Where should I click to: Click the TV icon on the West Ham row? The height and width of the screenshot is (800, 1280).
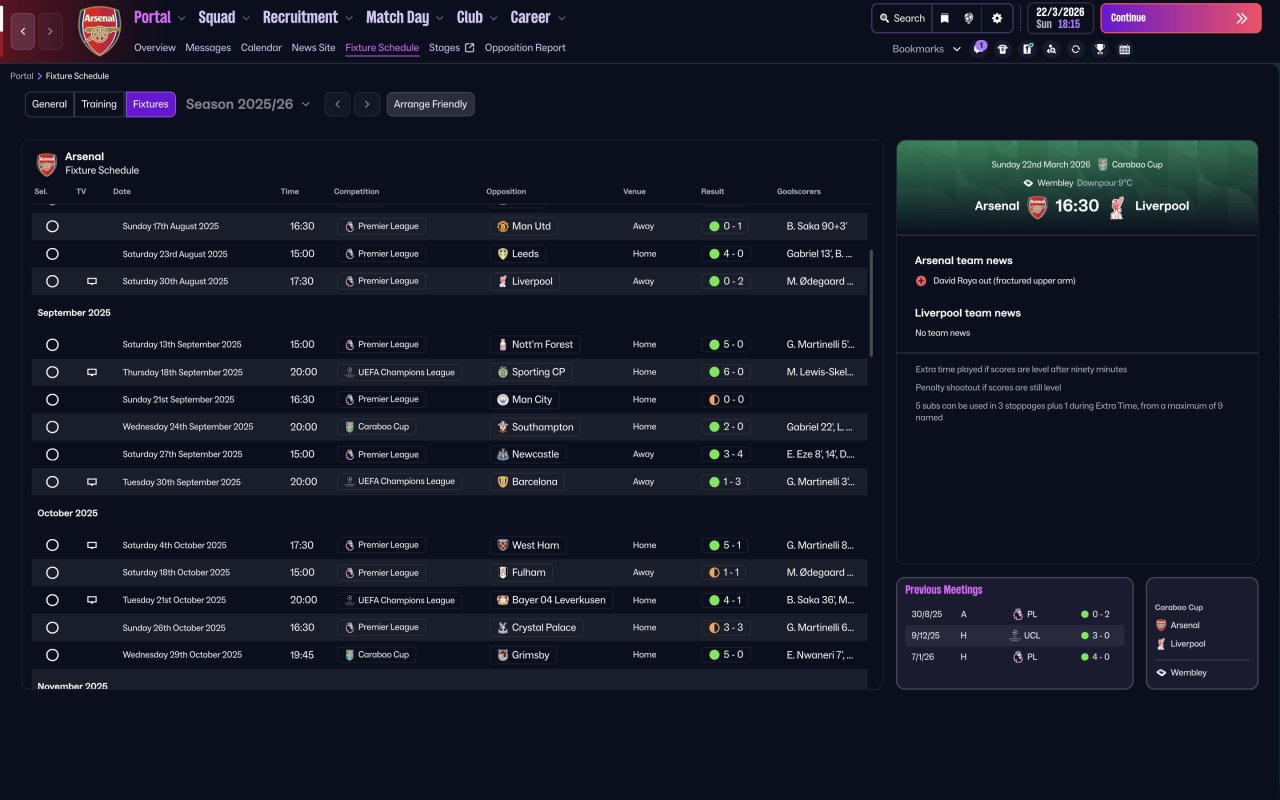(92, 546)
